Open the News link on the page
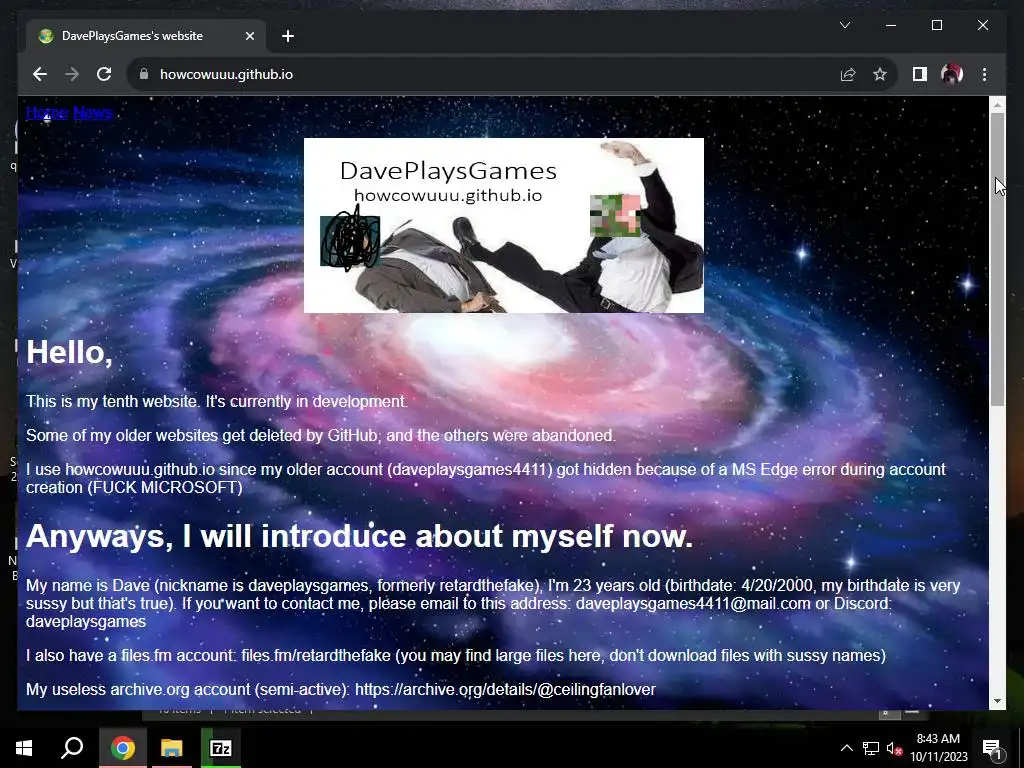 coord(93,113)
